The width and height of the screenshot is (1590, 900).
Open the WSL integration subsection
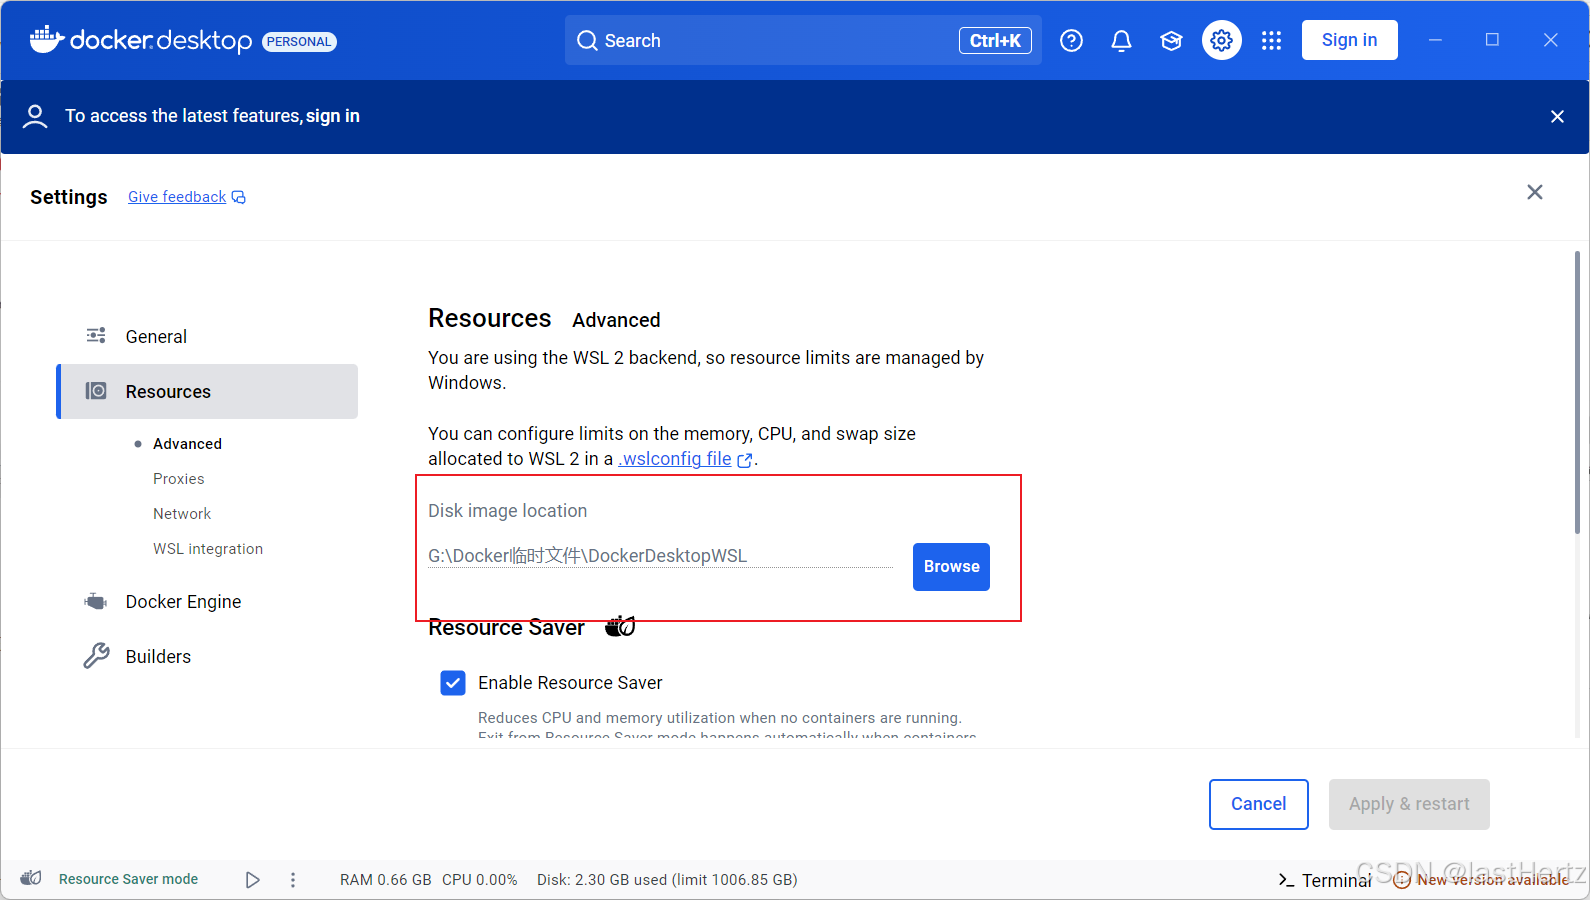pos(208,549)
